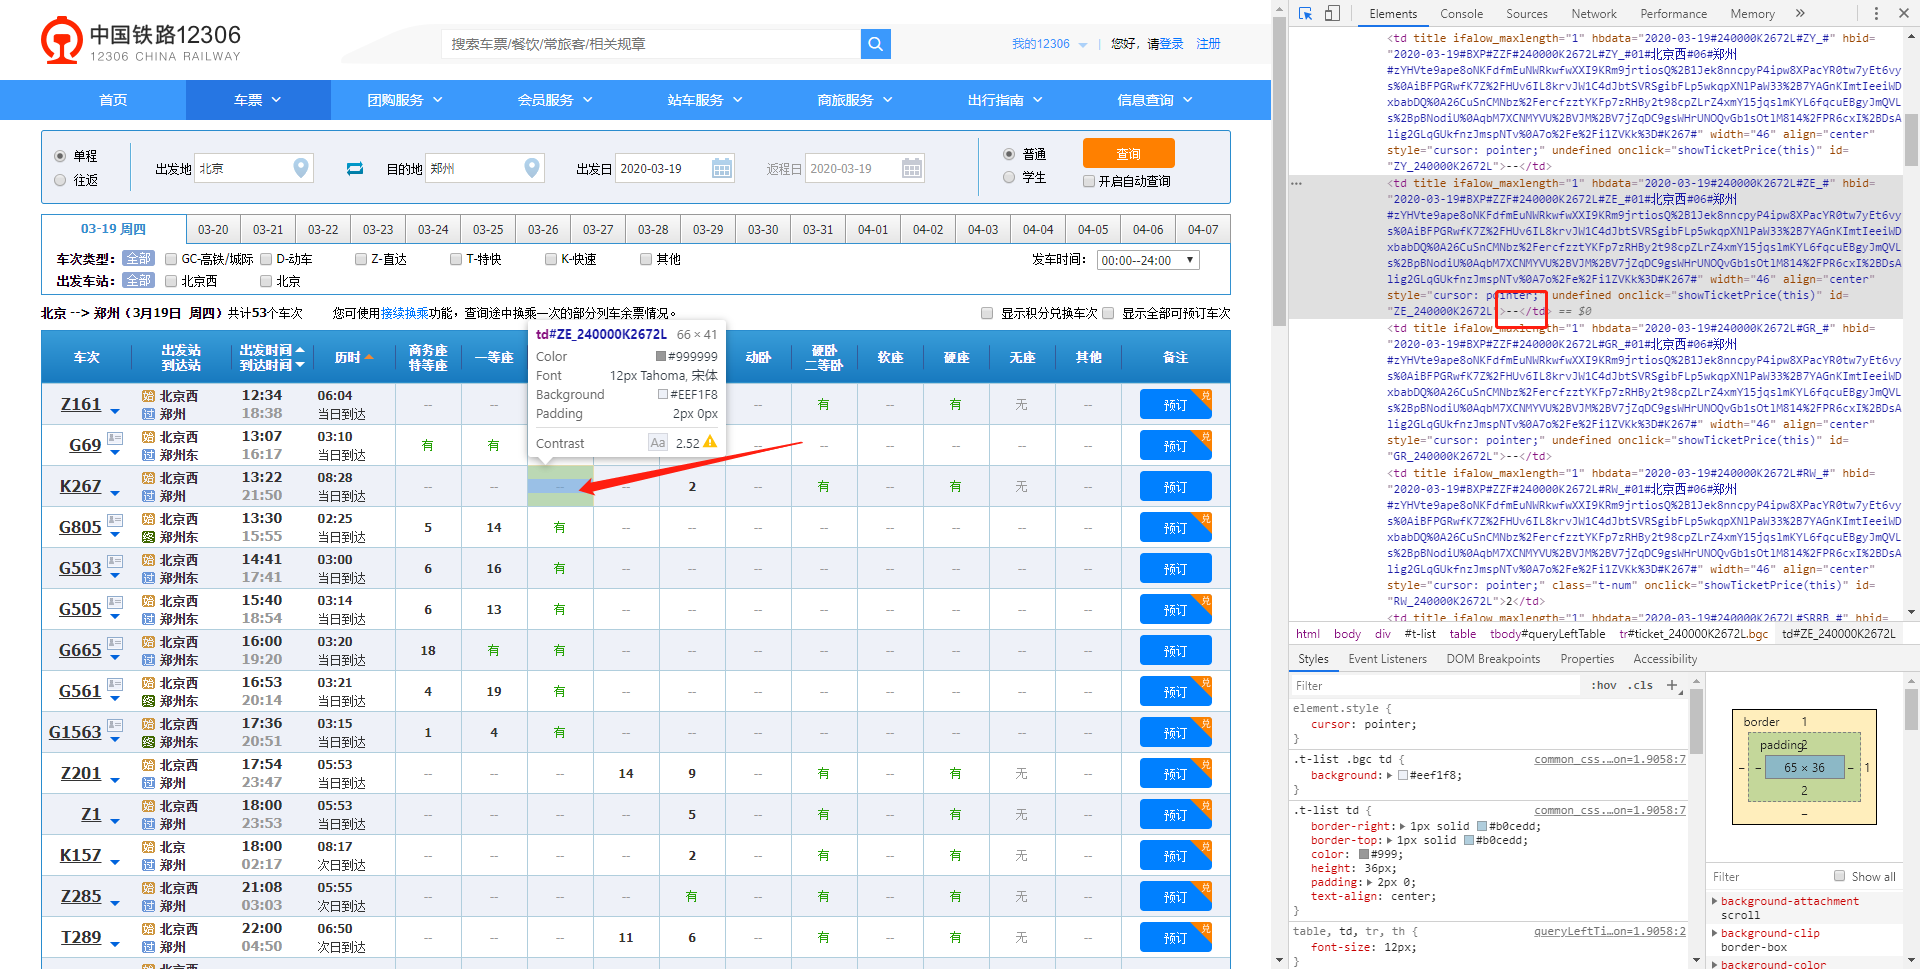Open the 发车时间 time range dropdown
Viewport: 1920px width, 969px height.
pos(1148,260)
